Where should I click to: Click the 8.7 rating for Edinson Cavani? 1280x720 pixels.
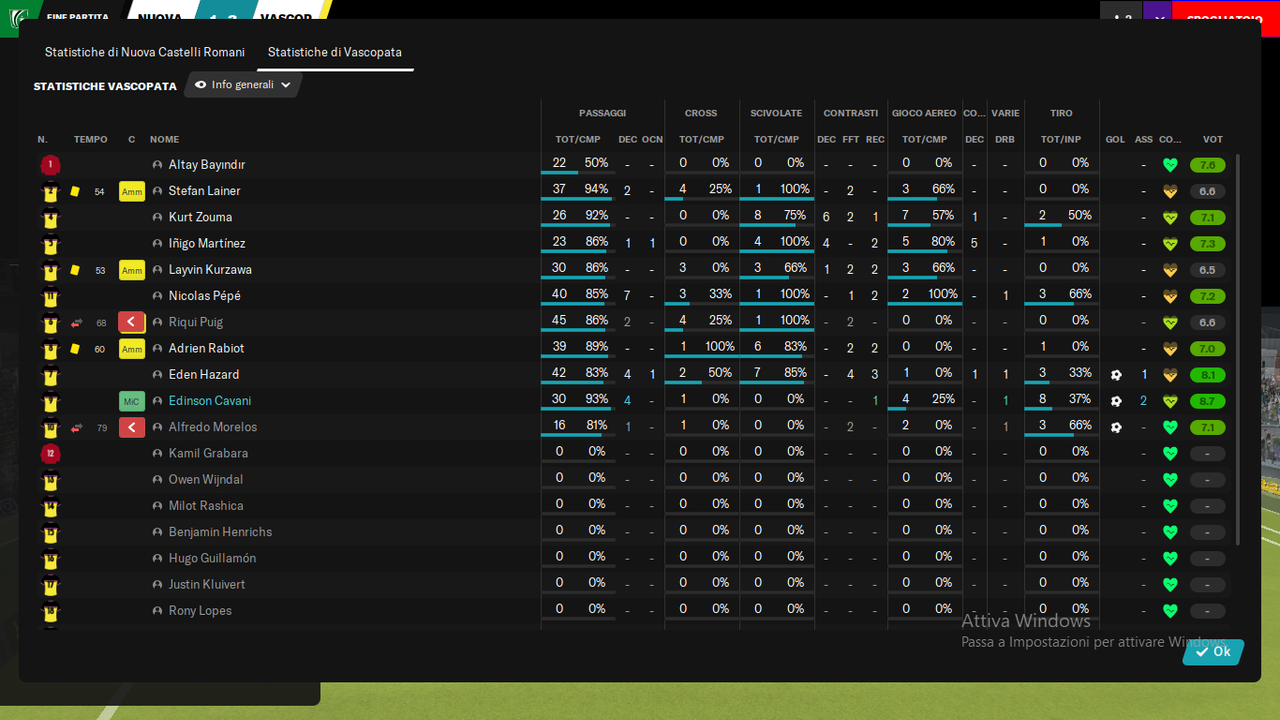pyautogui.click(x=1207, y=401)
